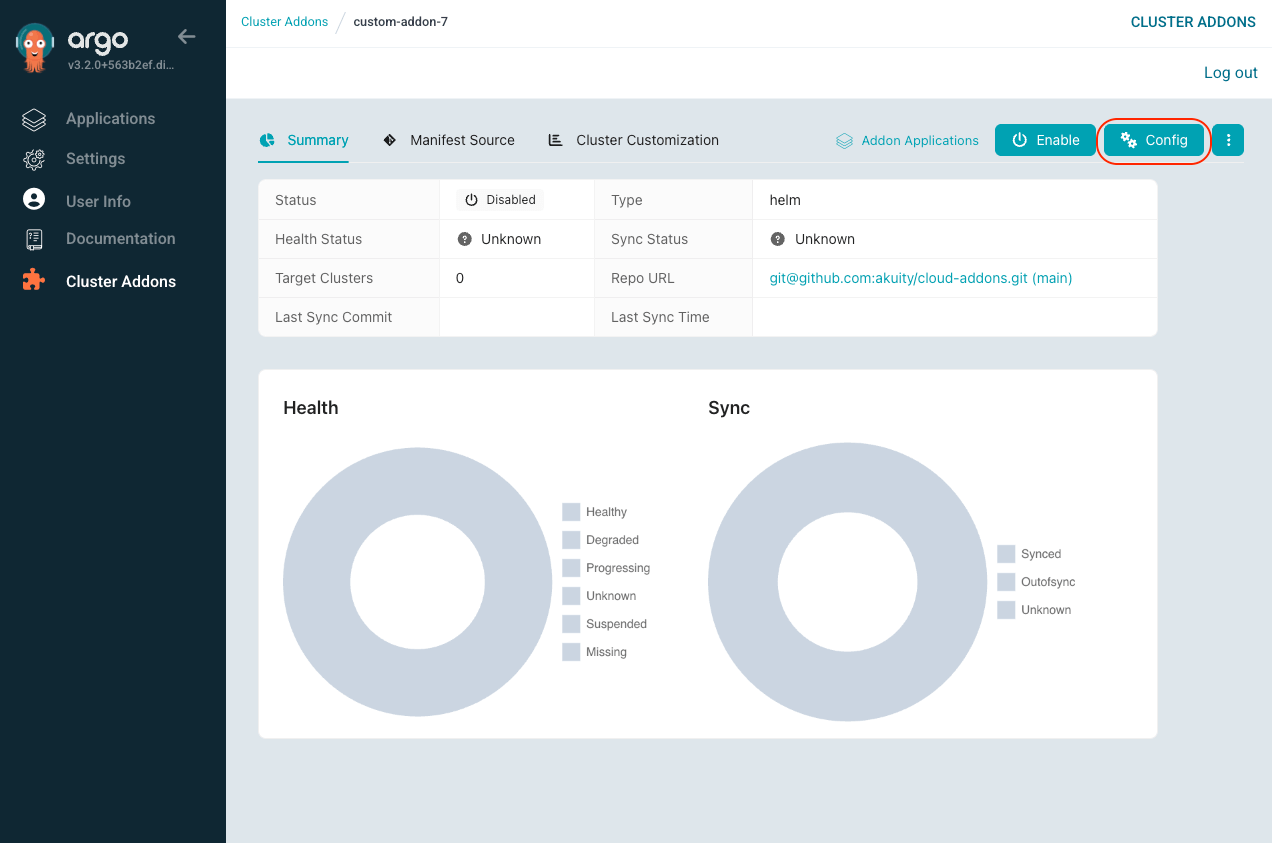Click the Argo octopus logo
The width and height of the screenshot is (1272, 843).
coord(35,48)
